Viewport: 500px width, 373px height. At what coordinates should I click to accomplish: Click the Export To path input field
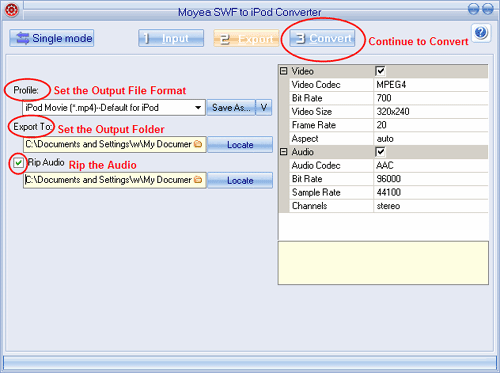click(115, 144)
